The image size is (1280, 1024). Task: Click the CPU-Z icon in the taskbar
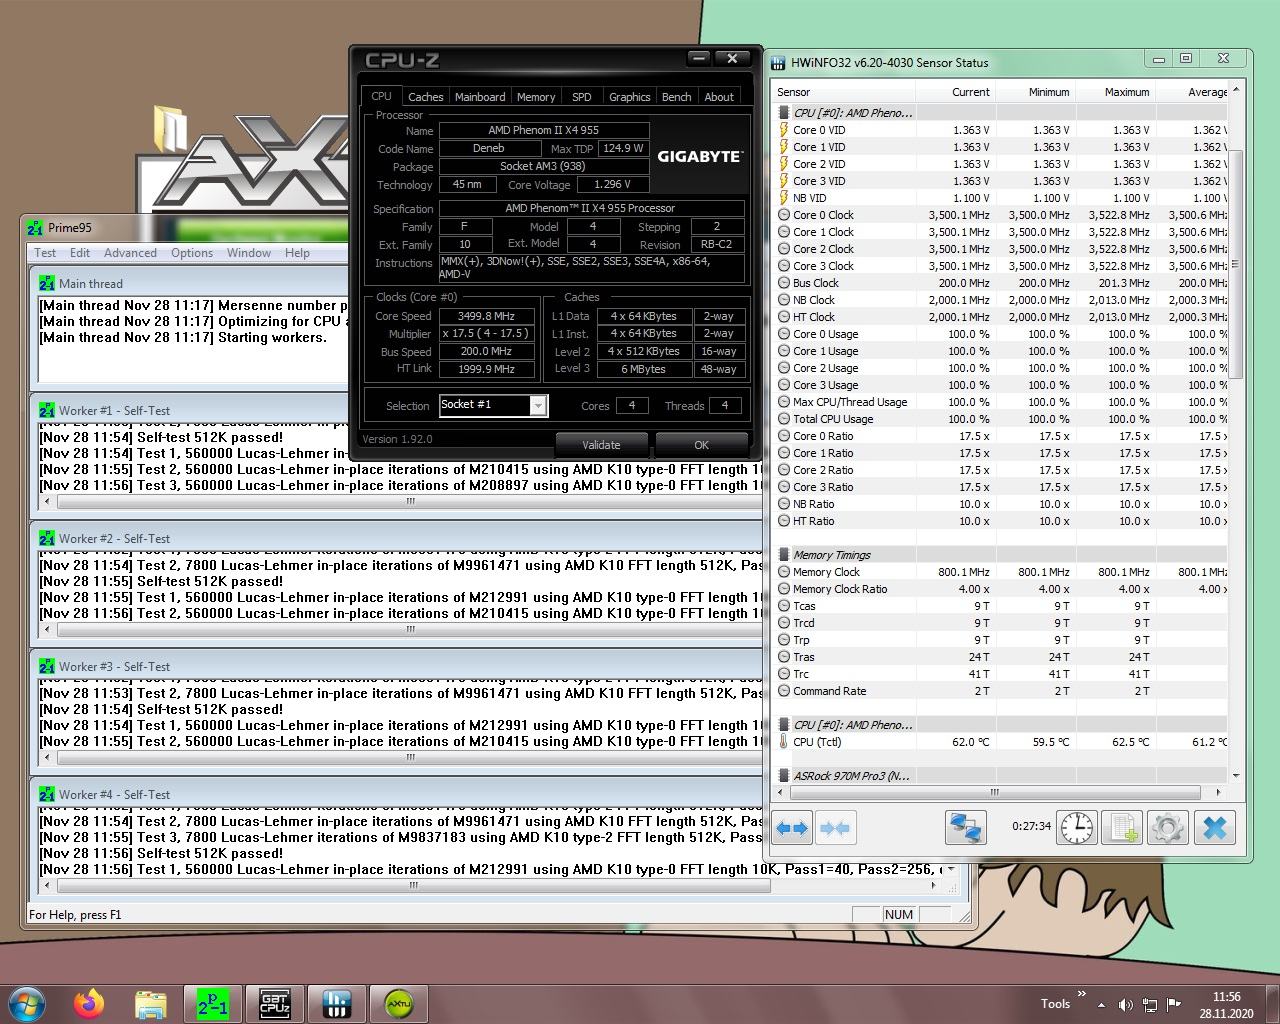point(274,1003)
